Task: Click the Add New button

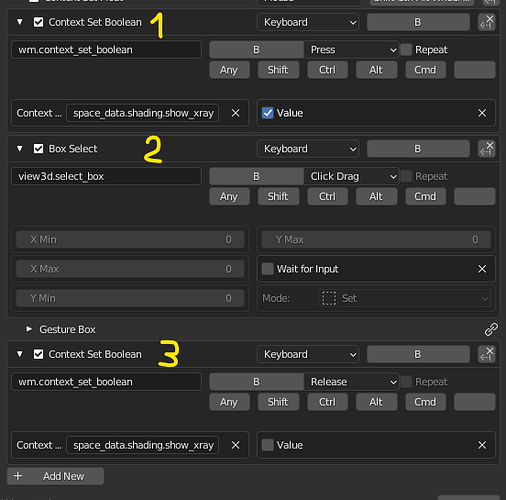Action: click(55, 476)
